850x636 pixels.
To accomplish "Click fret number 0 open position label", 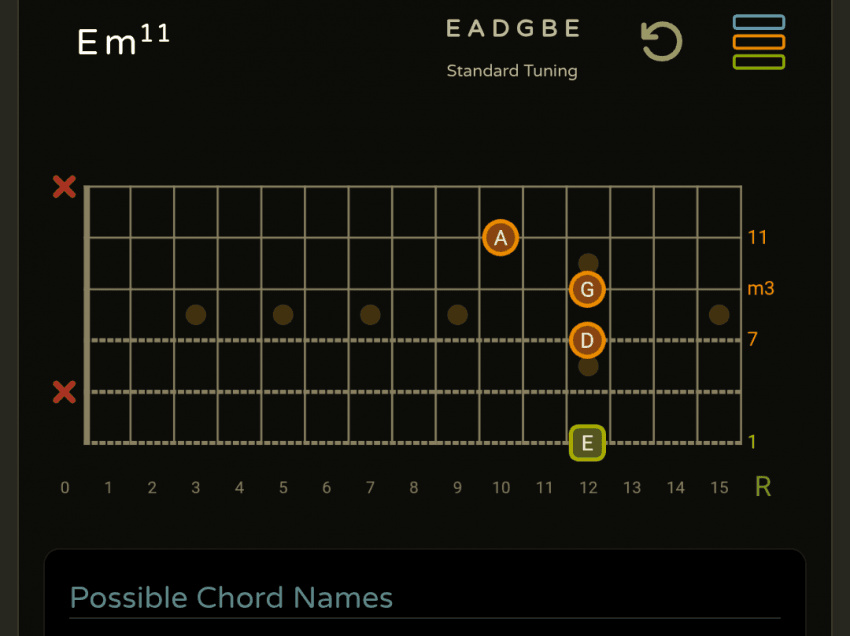I will pyautogui.click(x=65, y=488).
